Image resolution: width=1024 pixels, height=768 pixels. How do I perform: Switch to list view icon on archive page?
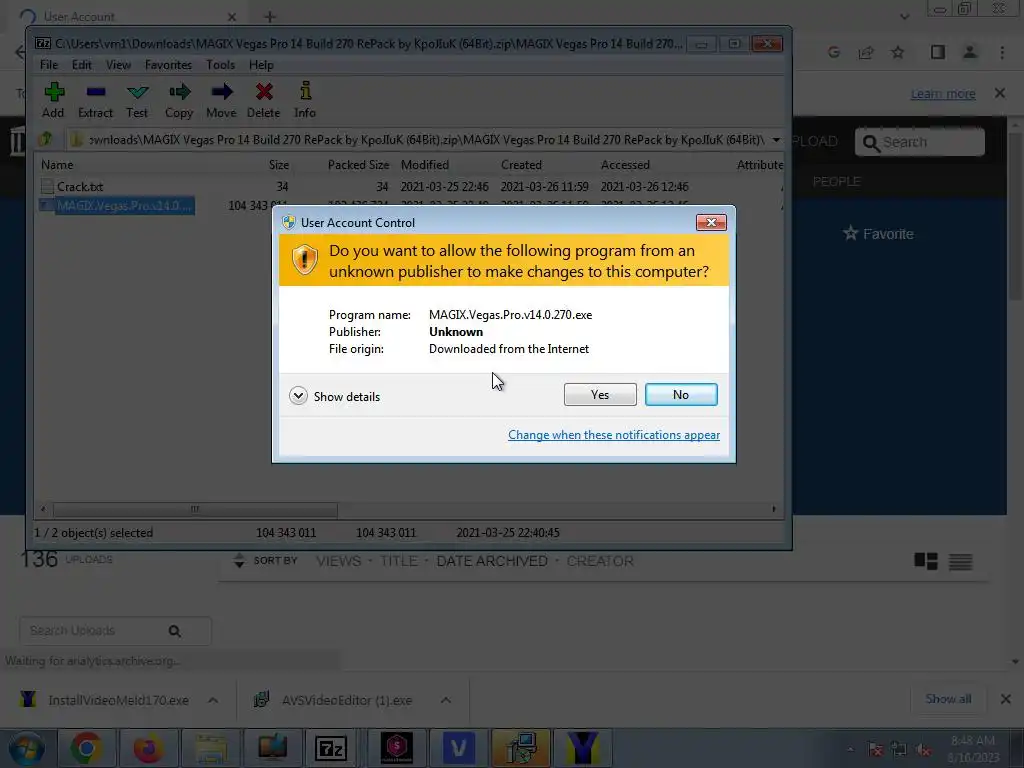(960, 561)
